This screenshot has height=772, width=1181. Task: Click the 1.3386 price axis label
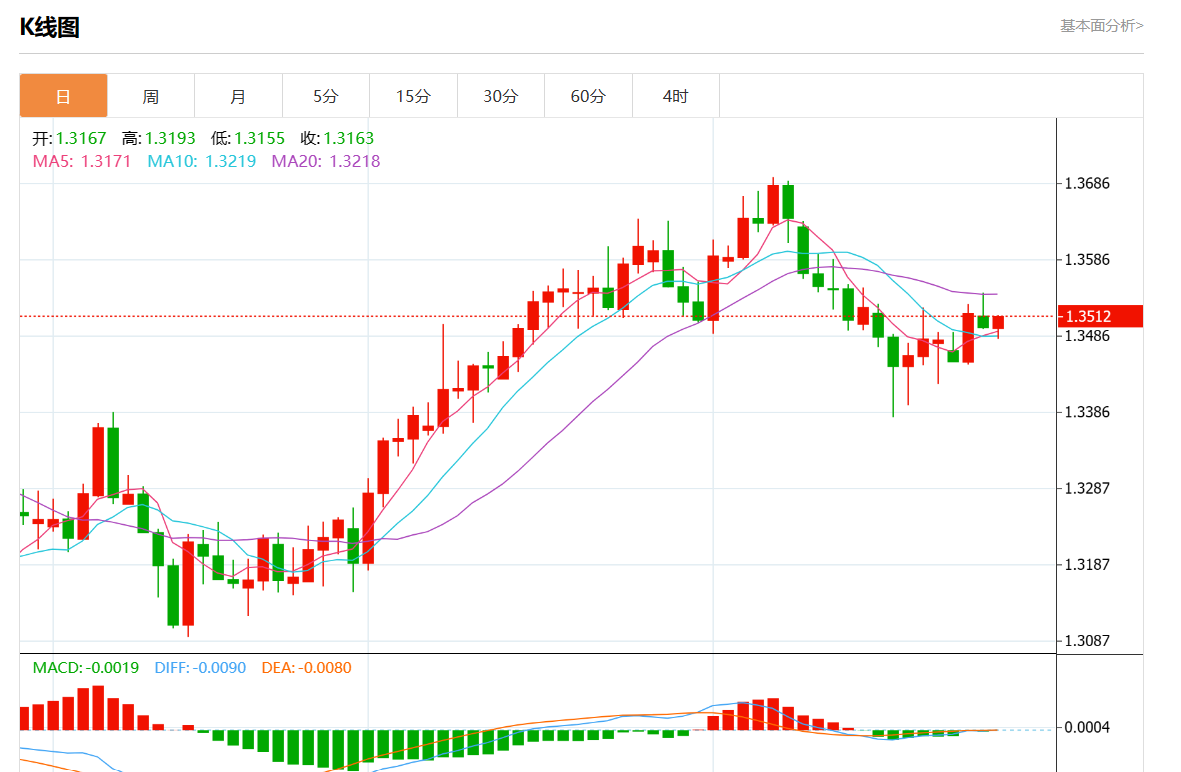(1087, 412)
